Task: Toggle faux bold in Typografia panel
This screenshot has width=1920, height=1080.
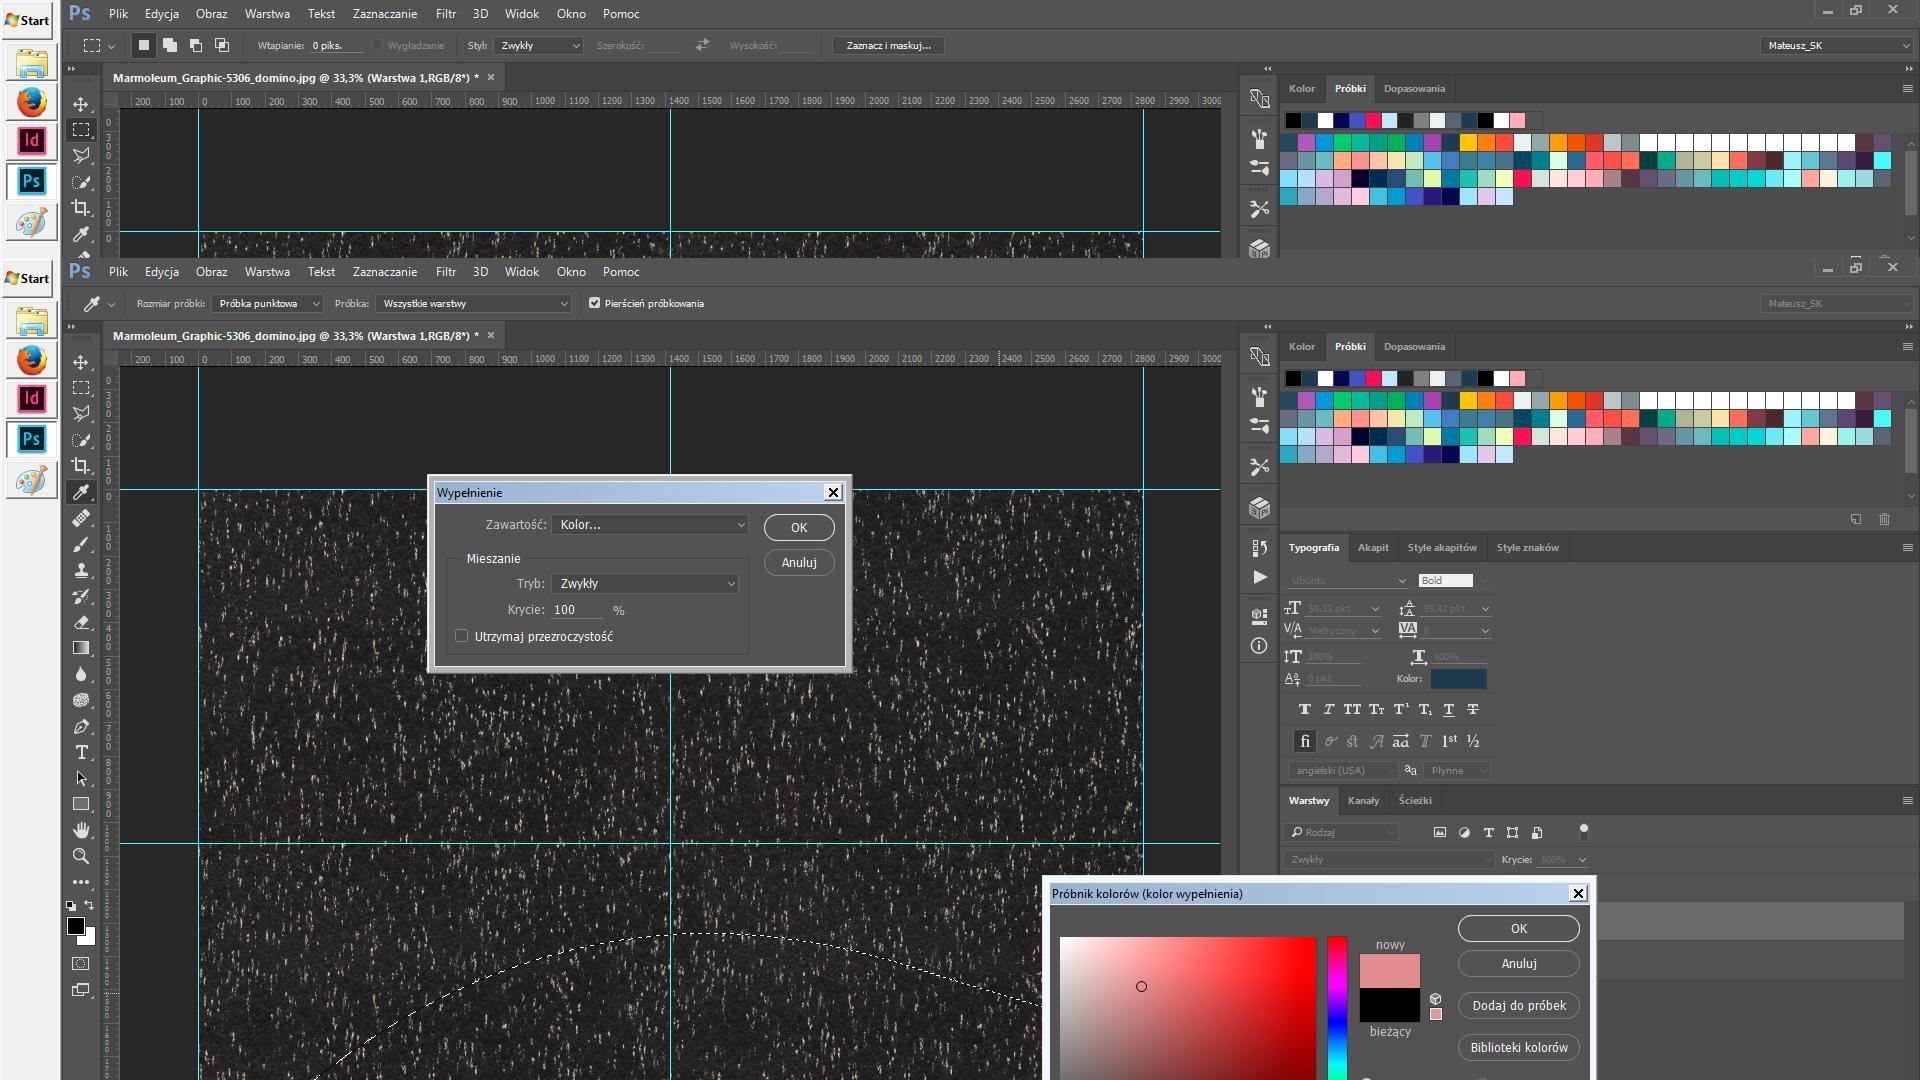Action: (x=1304, y=709)
